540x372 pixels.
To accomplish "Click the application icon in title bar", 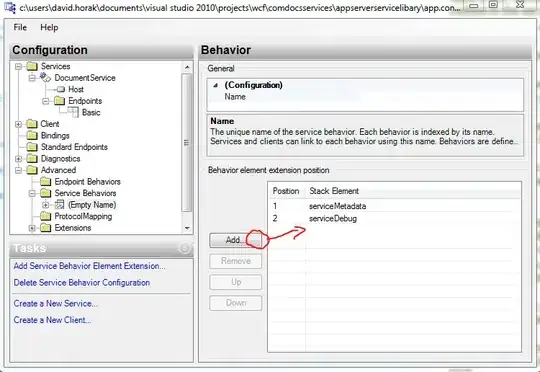I will 9,7.
